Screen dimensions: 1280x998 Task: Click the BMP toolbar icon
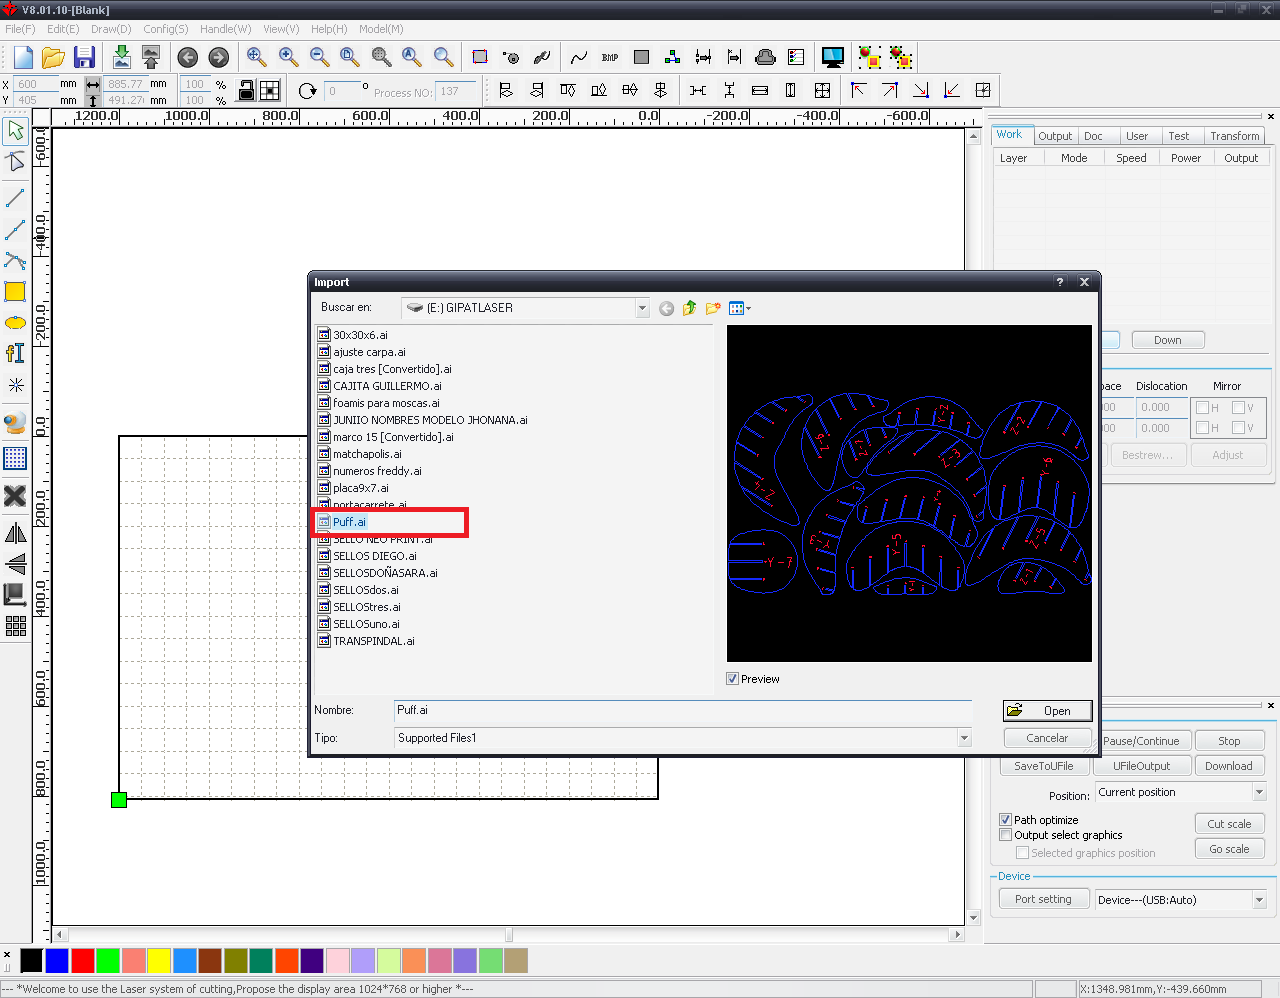point(610,57)
